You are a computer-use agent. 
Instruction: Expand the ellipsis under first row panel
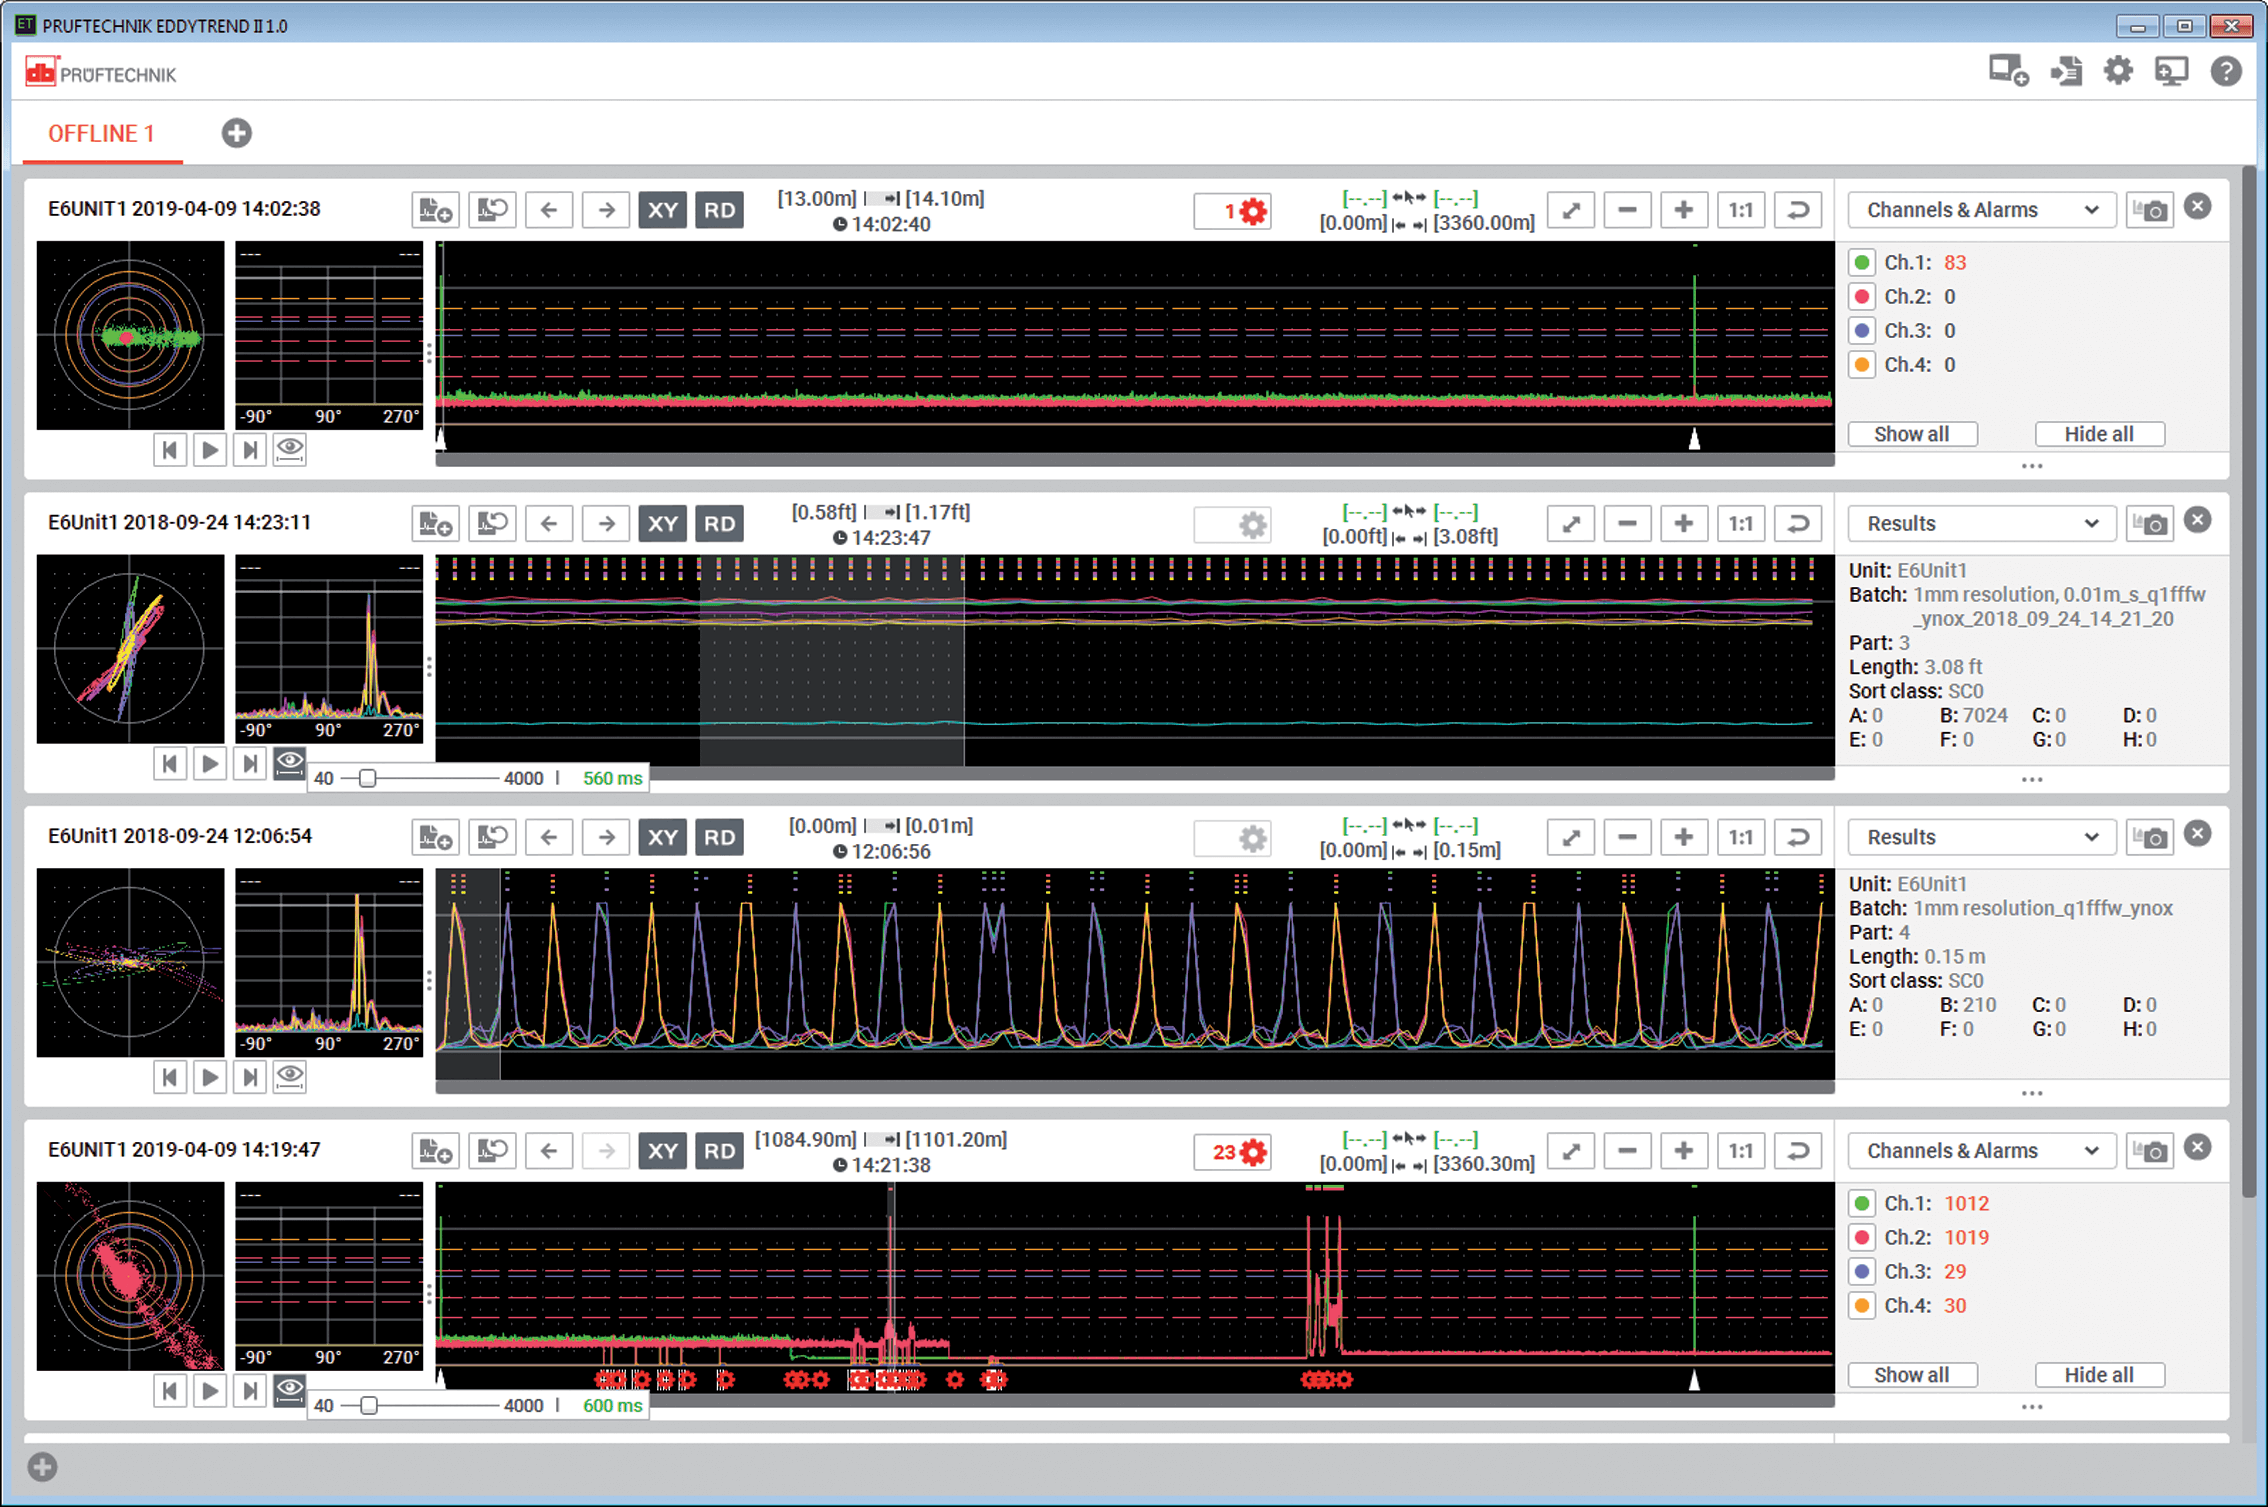[x=2032, y=466]
